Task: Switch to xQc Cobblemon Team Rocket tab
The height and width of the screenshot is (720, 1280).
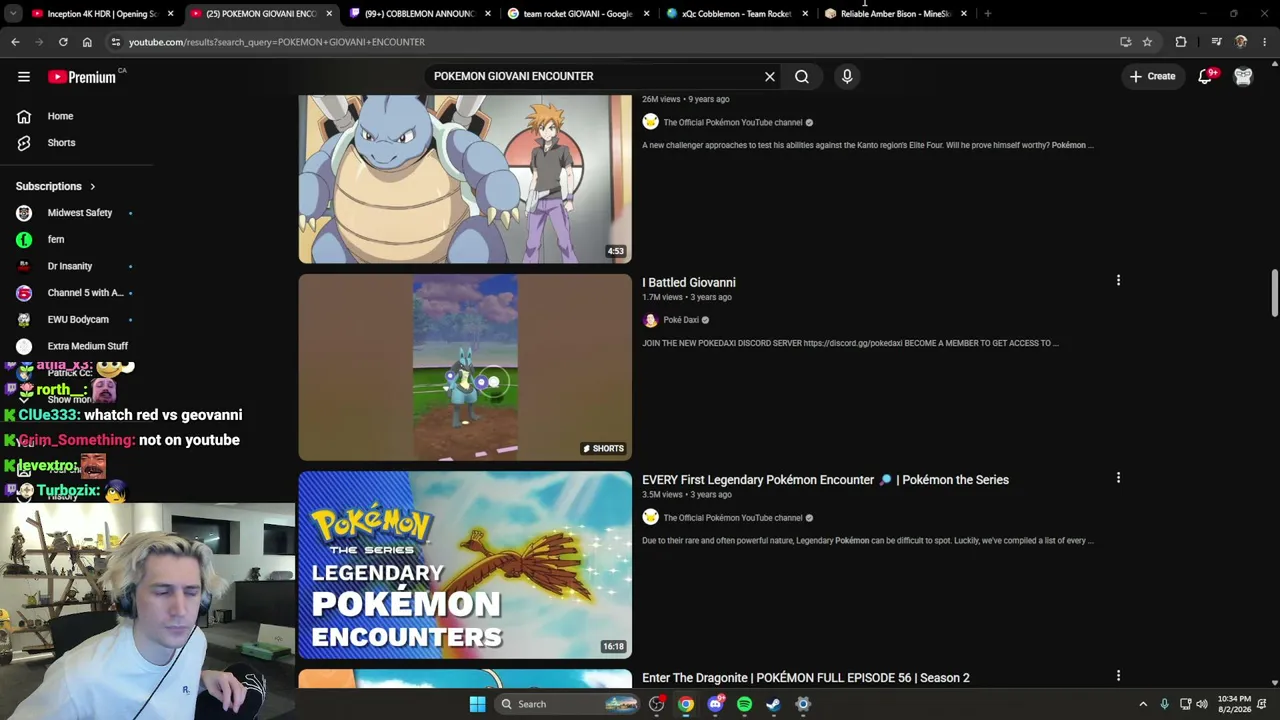Action: [x=736, y=14]
